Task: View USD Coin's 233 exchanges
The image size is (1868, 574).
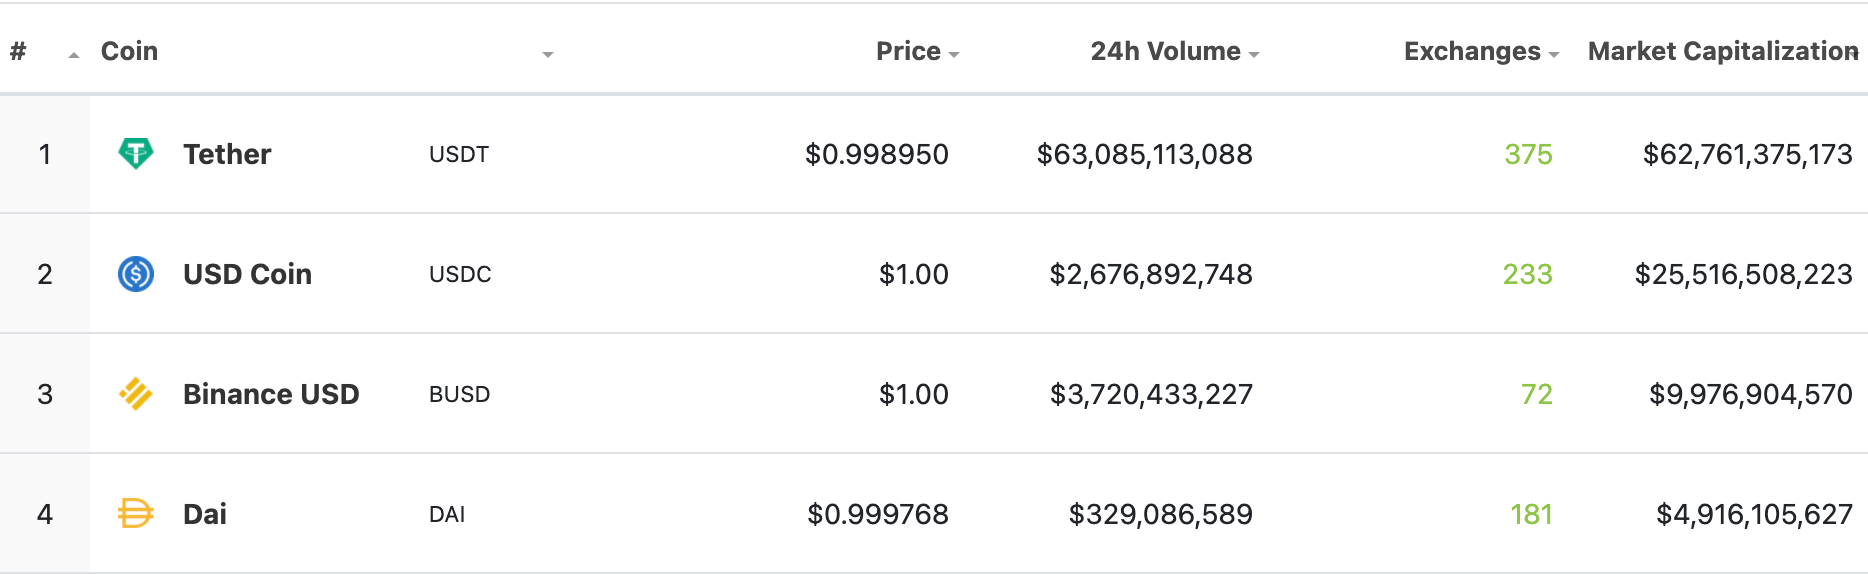Action: pos(1527,274)
